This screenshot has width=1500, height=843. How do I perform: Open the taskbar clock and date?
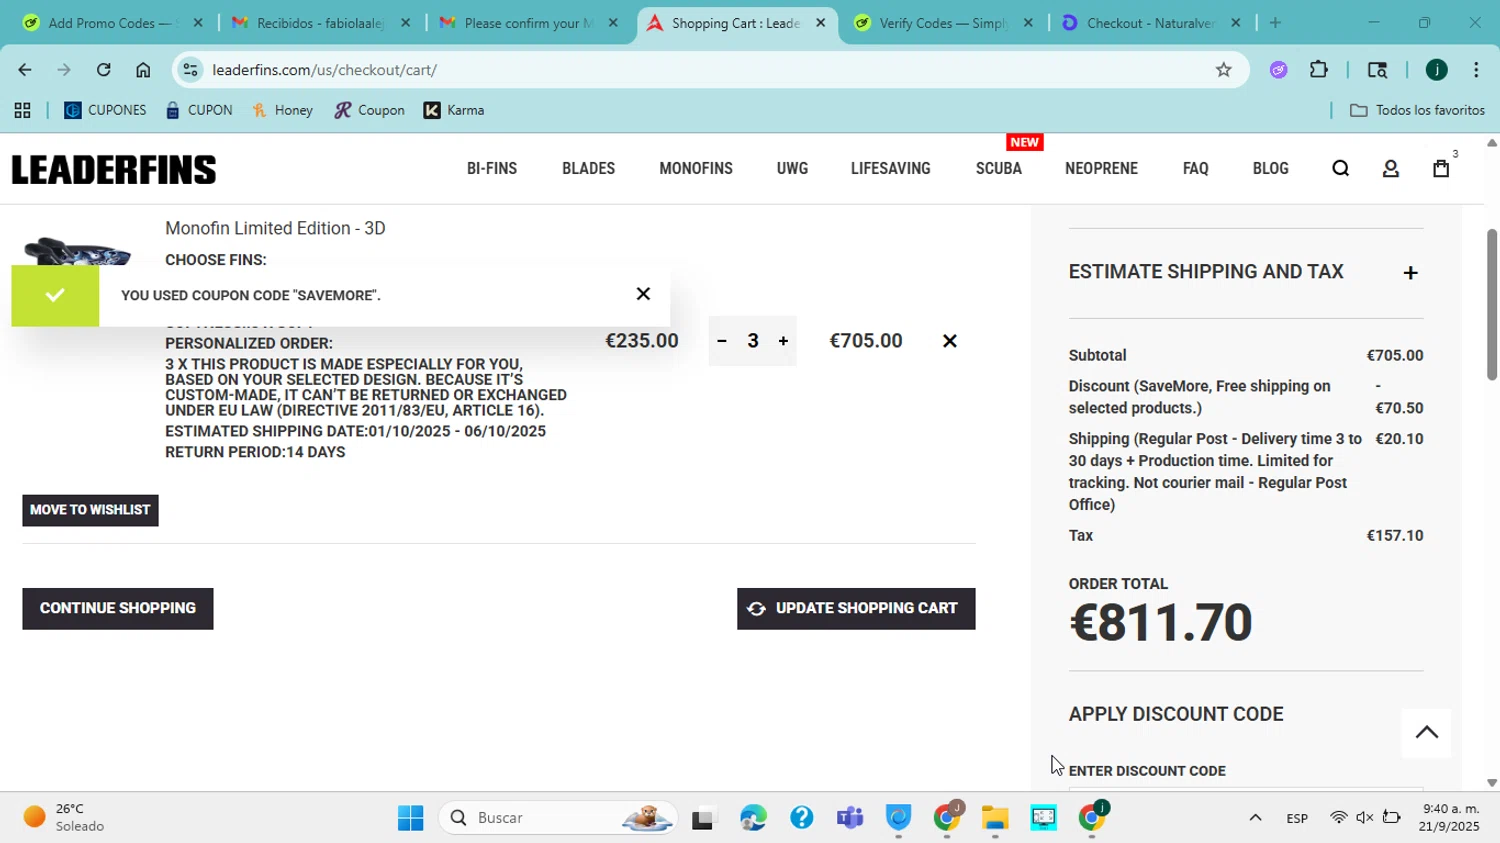(x=1450, y=818)
